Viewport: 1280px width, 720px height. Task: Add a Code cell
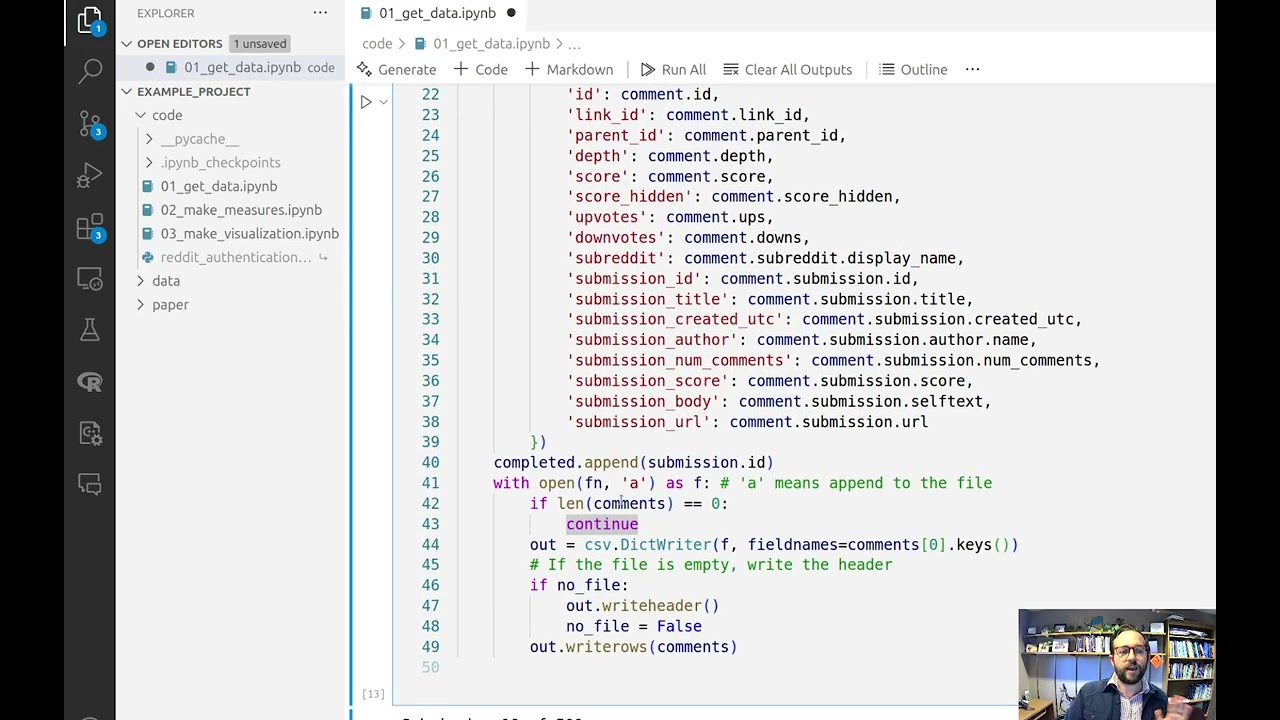coord(481,70)
